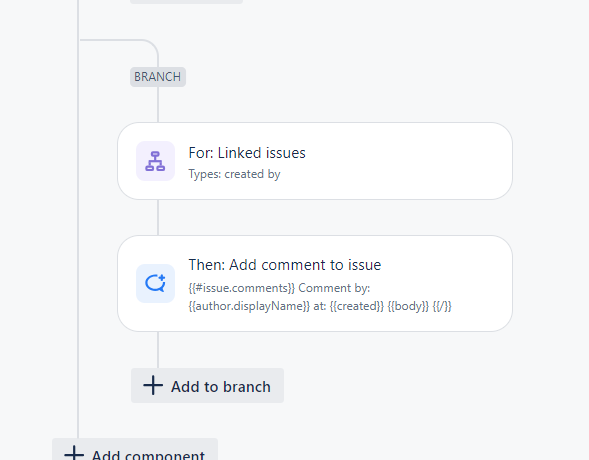
Task: Click the connector line below the BRANCH label
Action: click(158, 104)
